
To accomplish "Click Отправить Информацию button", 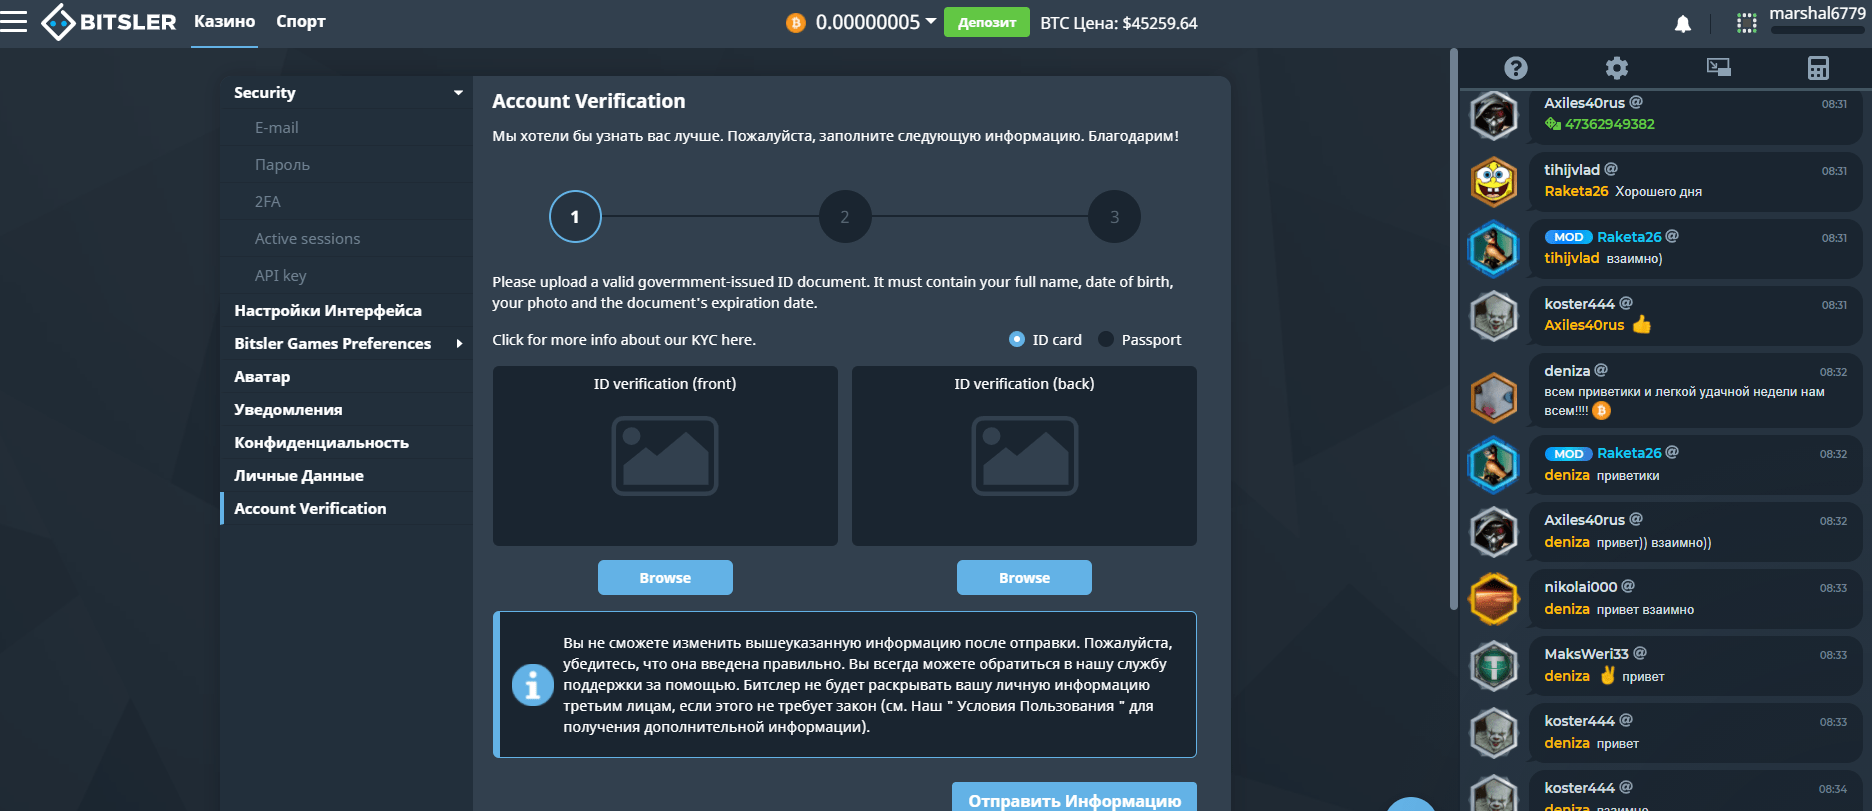I will click(x=1074, y=798).
